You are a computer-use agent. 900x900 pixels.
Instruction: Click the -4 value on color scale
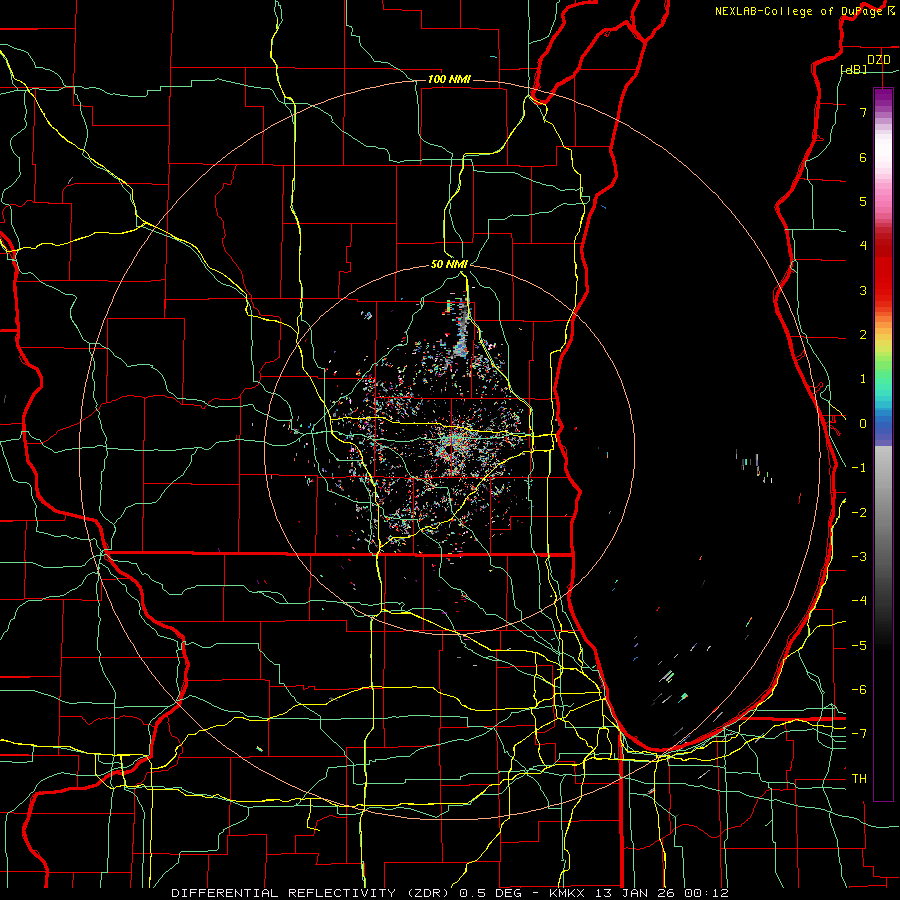click(859, 601)
